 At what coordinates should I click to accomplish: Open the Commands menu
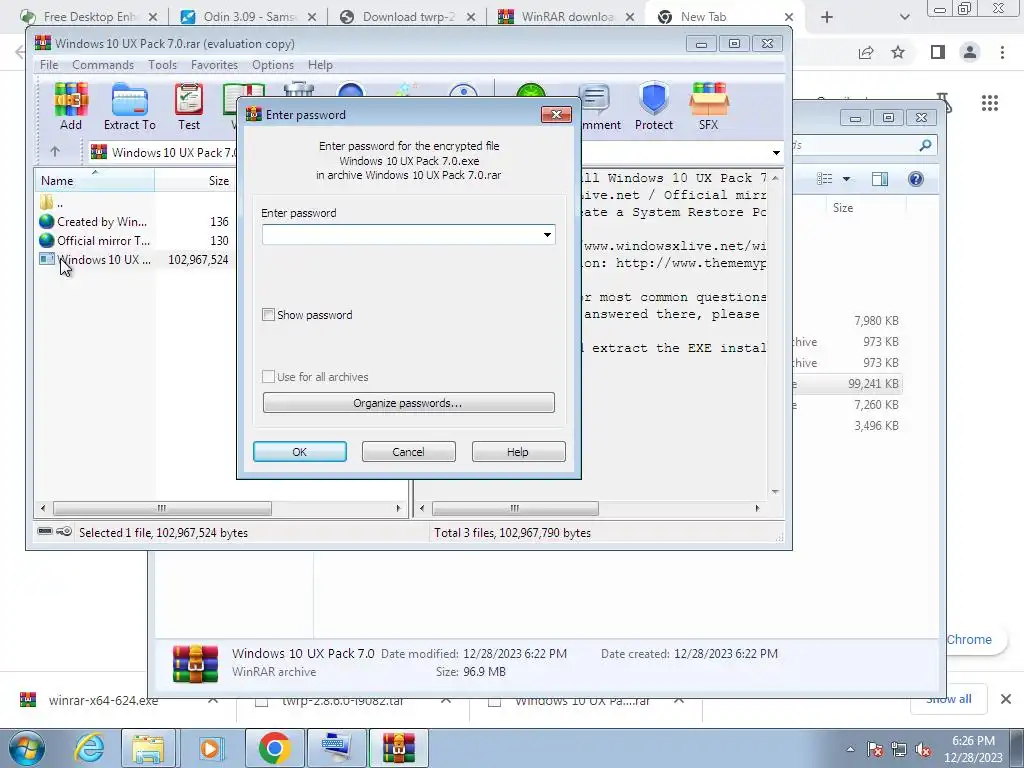coord(103,65)
